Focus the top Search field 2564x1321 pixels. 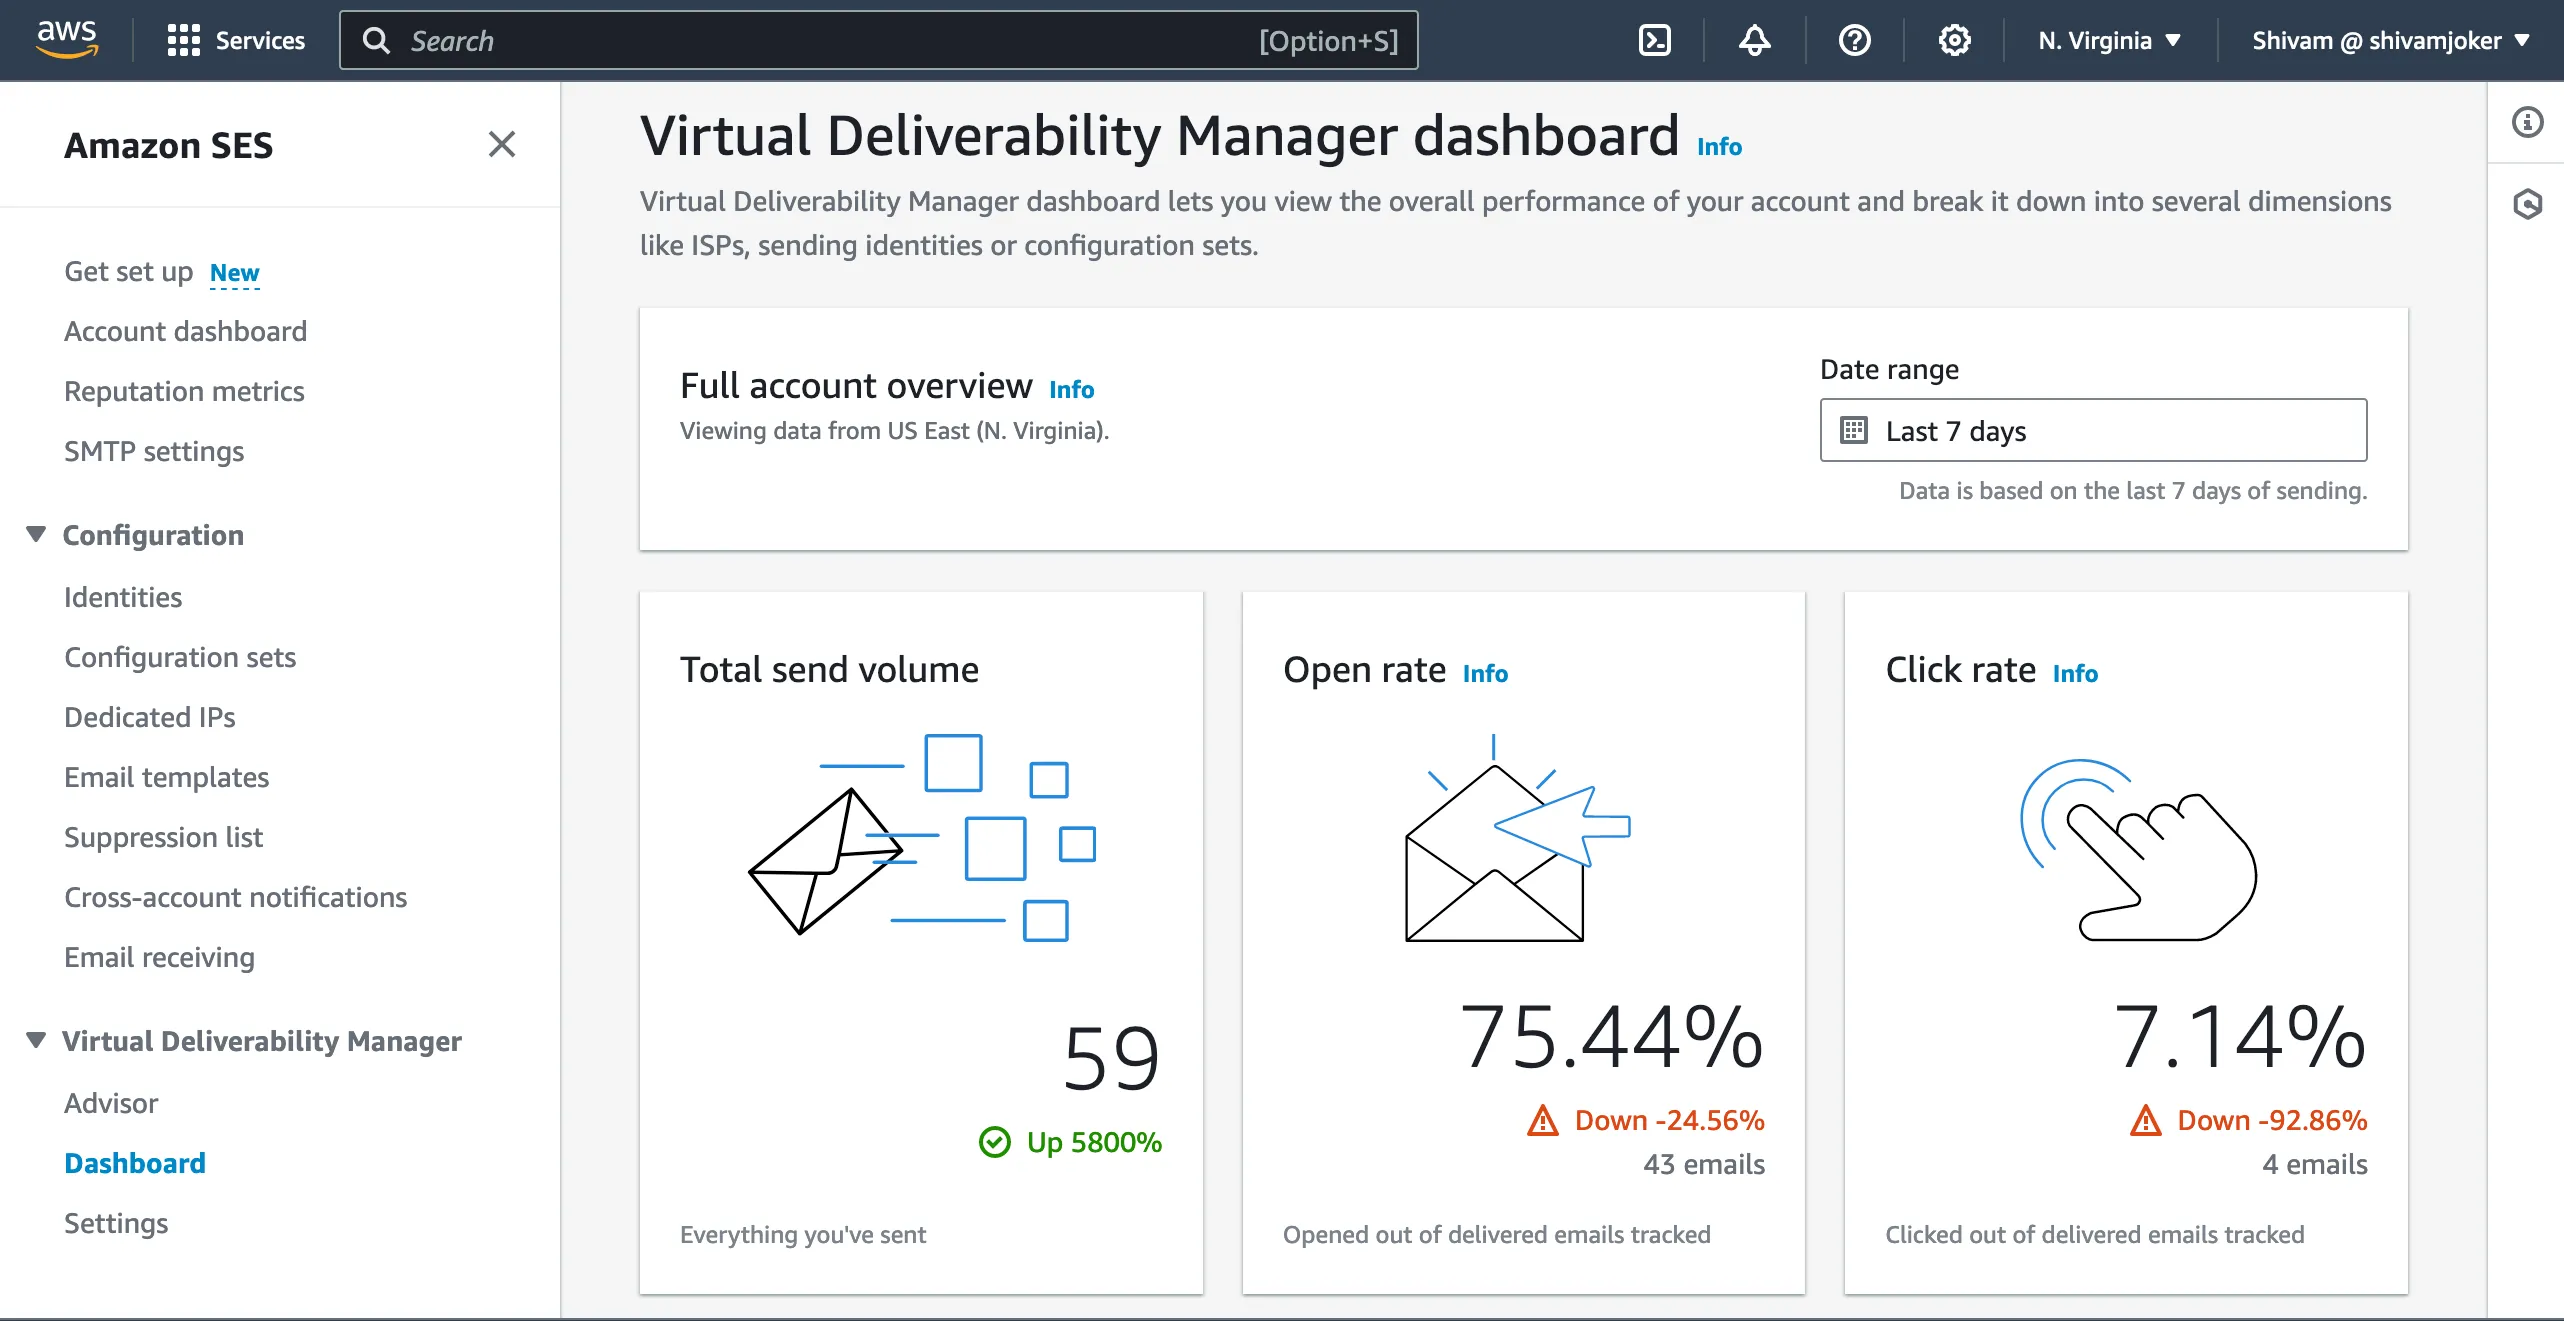(x=878, y=40)
